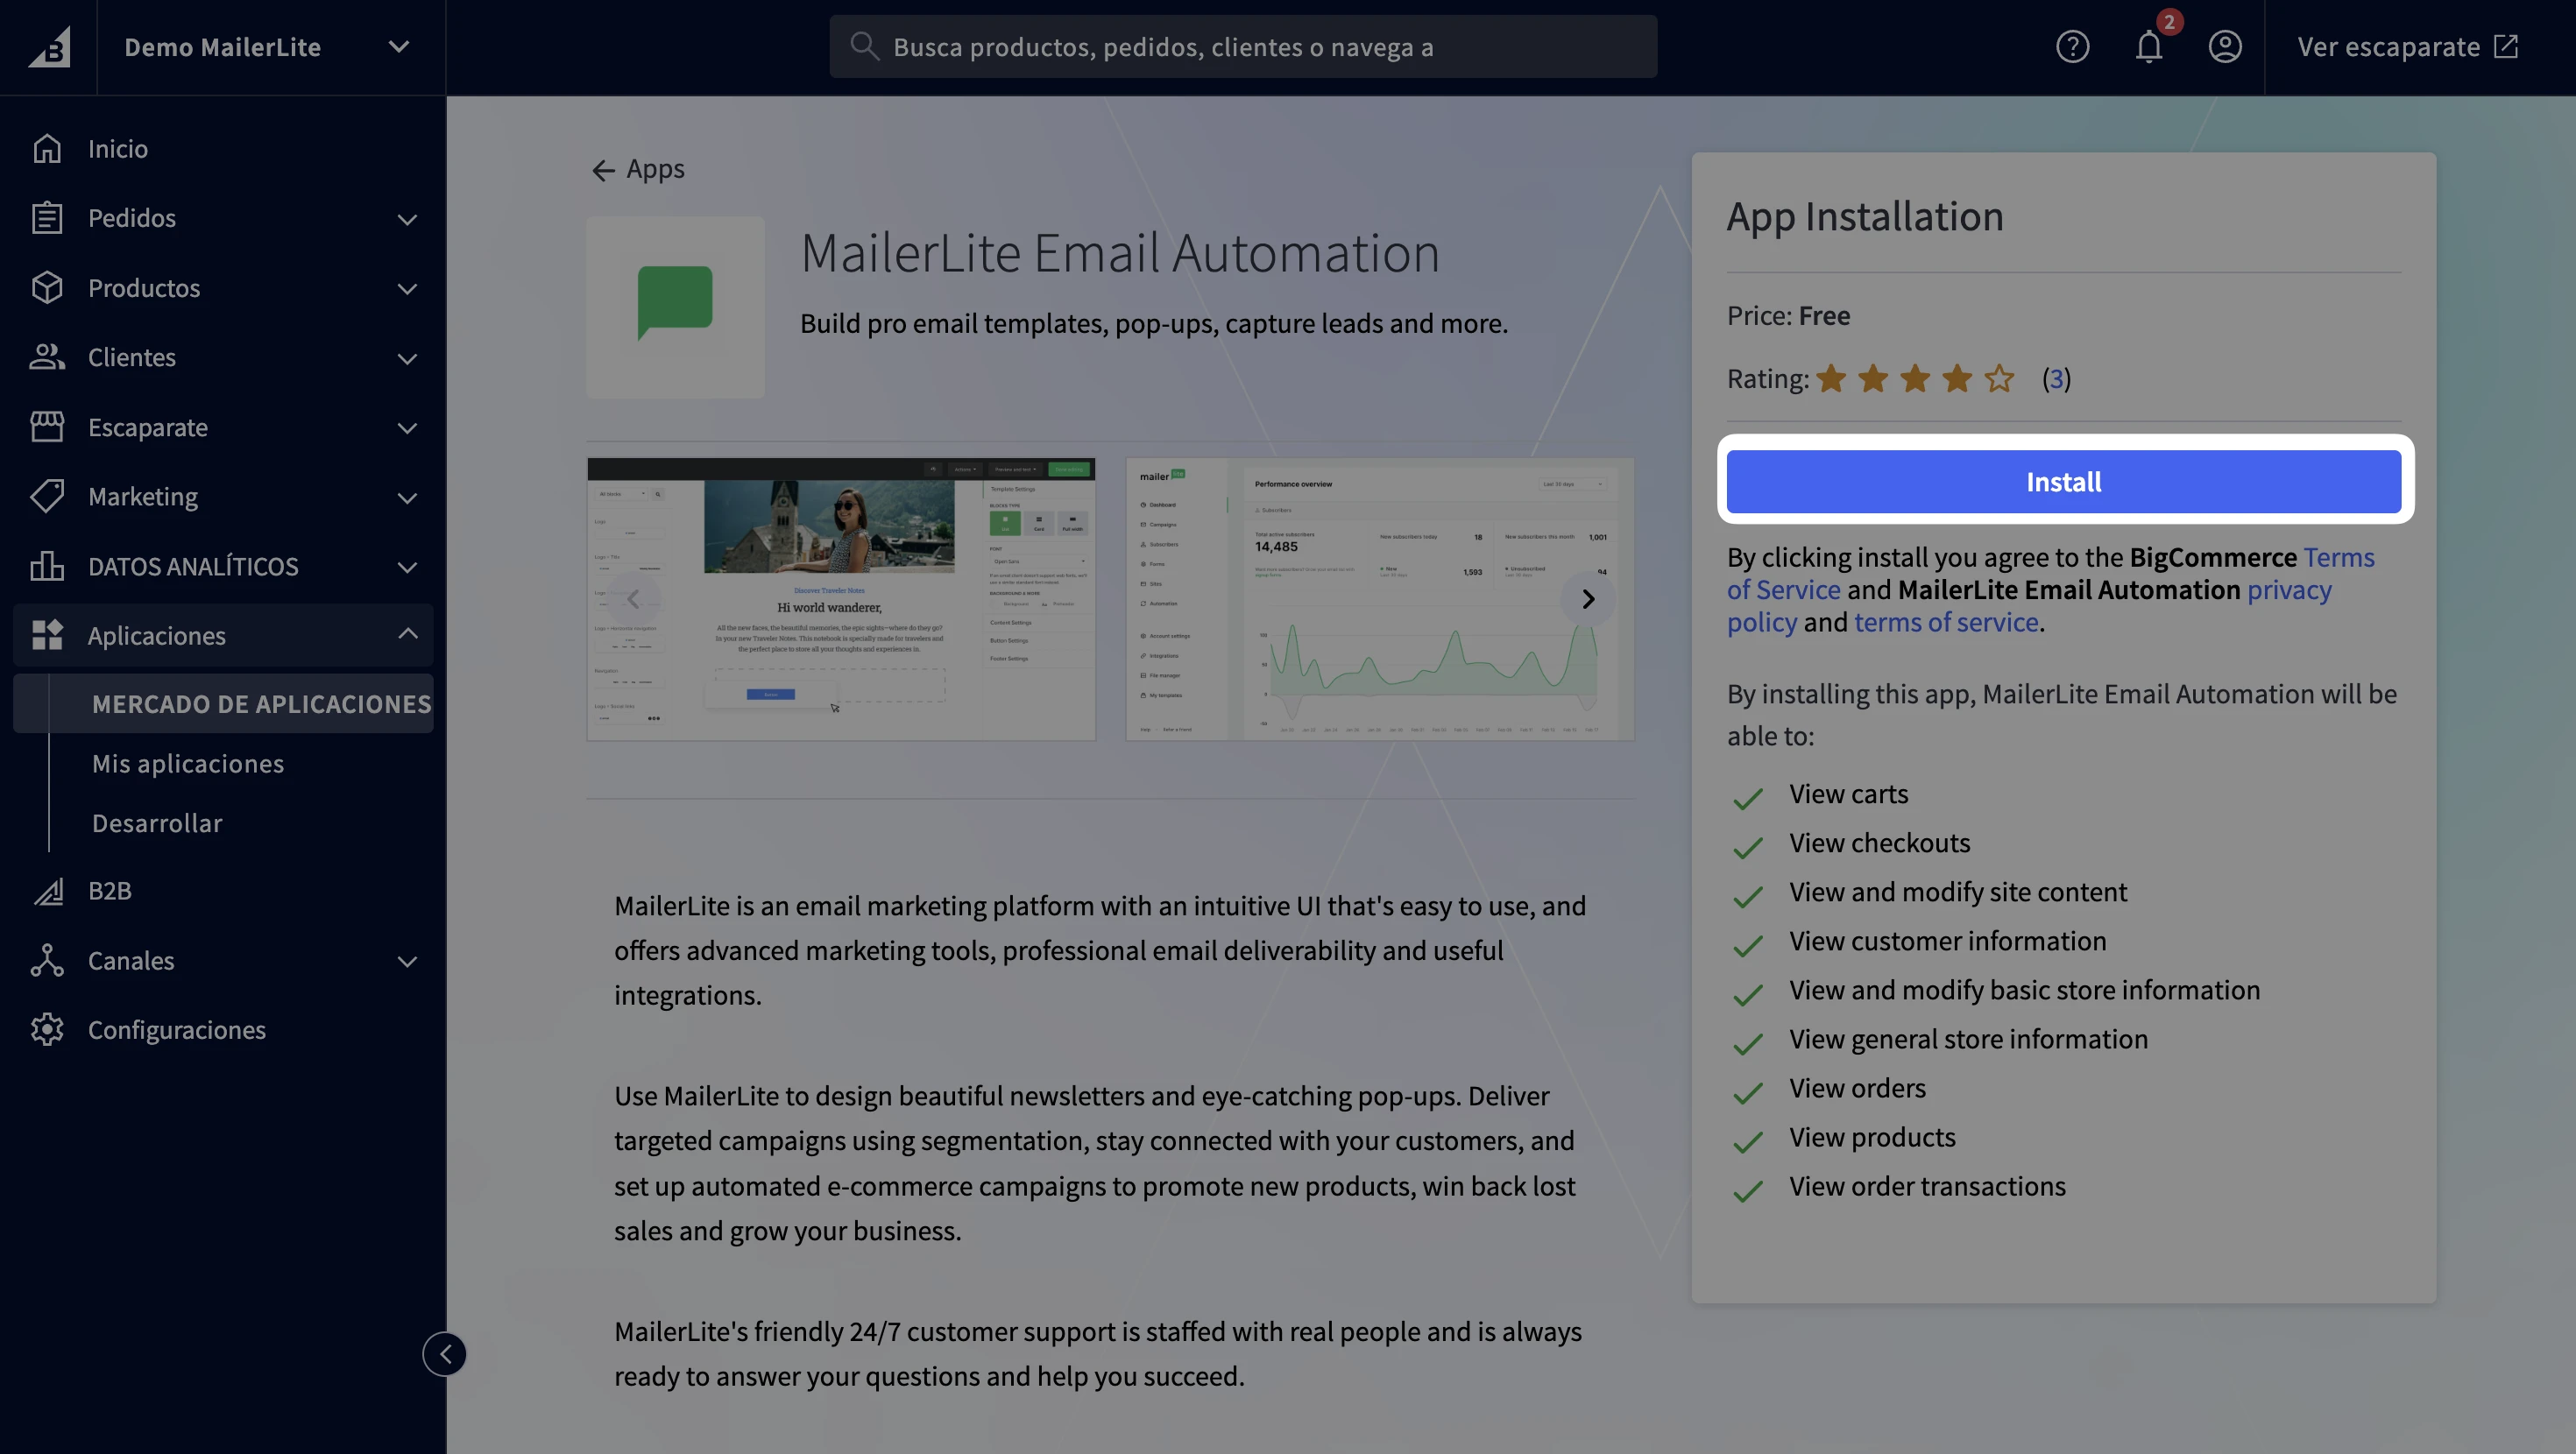This screenshot has height=1454, width=2576.
Task: Open the help question mark icon
Action: click(x=2072, y=47)
